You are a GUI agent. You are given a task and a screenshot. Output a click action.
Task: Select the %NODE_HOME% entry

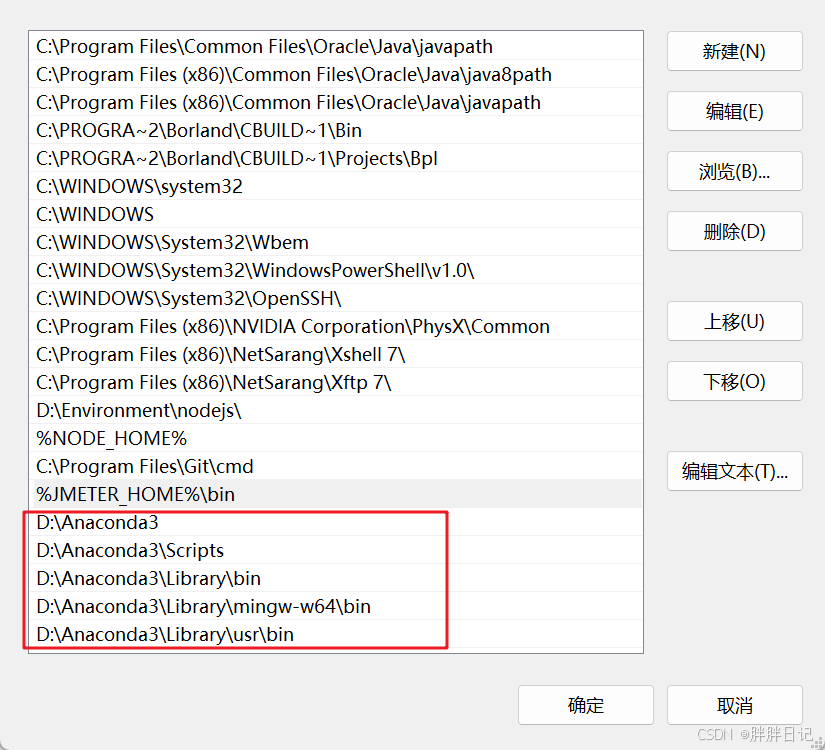tap(336, 438)
